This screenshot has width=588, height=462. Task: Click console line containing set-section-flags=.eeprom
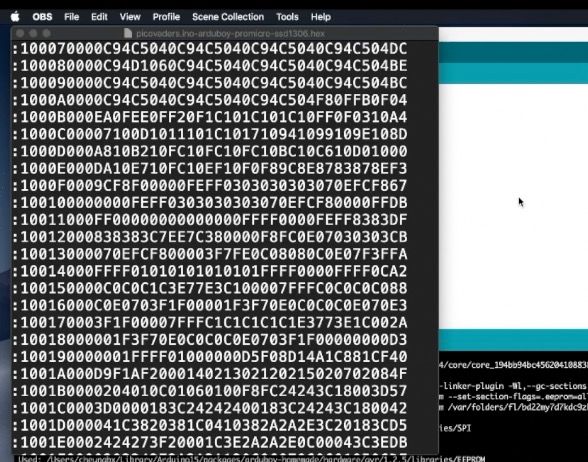(513, 397)
